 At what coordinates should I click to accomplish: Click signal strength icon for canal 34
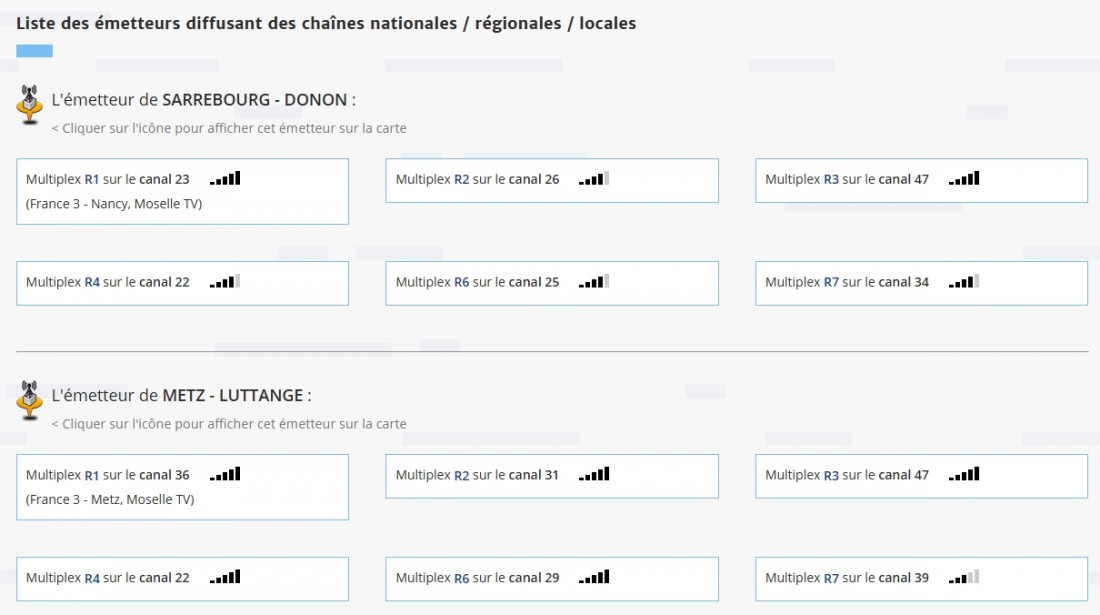(964, 281)
